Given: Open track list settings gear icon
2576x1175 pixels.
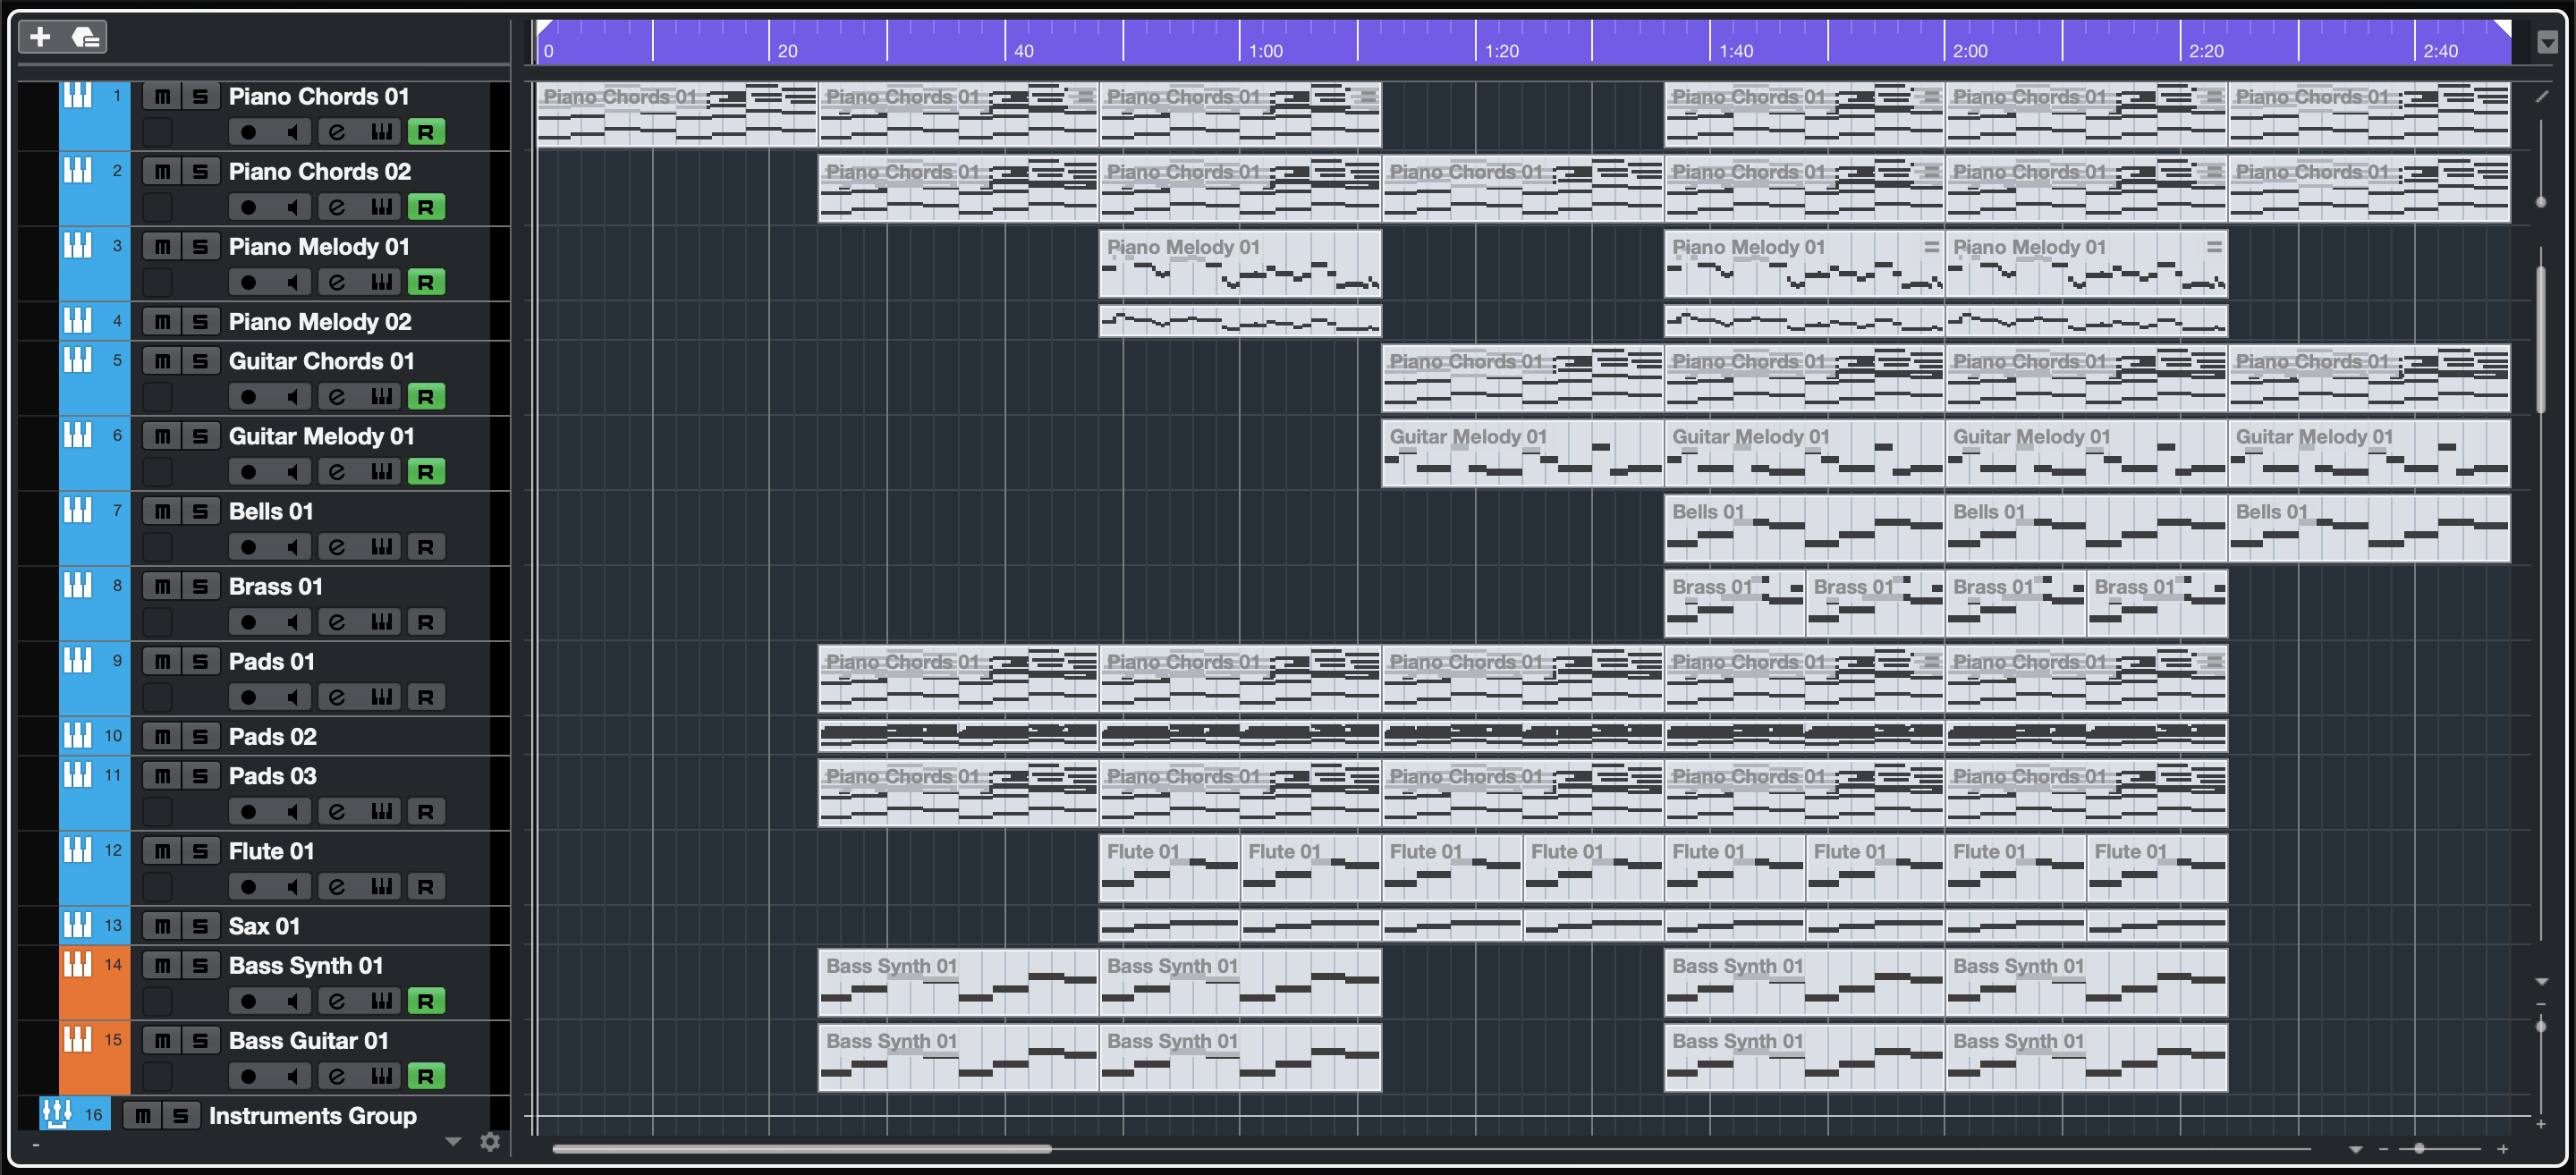Looking at the screenshot, I should [489, 1141].
